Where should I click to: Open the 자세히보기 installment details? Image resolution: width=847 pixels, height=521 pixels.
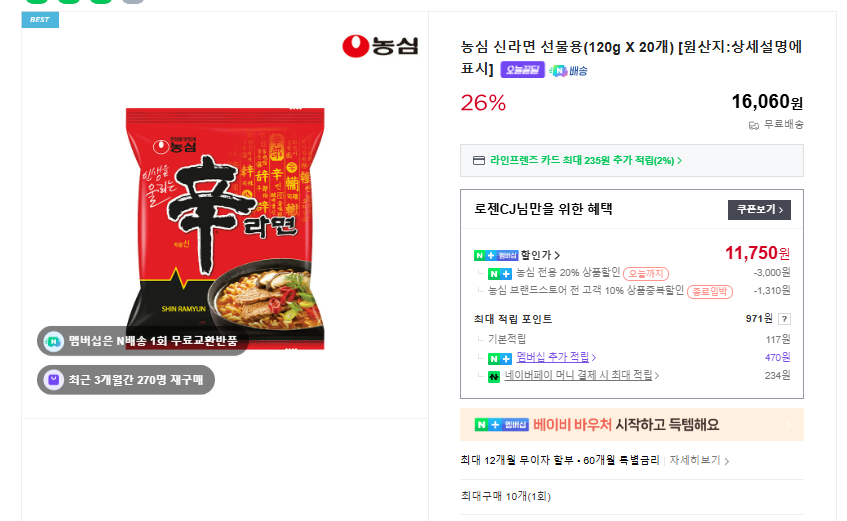tap(699, 461)
